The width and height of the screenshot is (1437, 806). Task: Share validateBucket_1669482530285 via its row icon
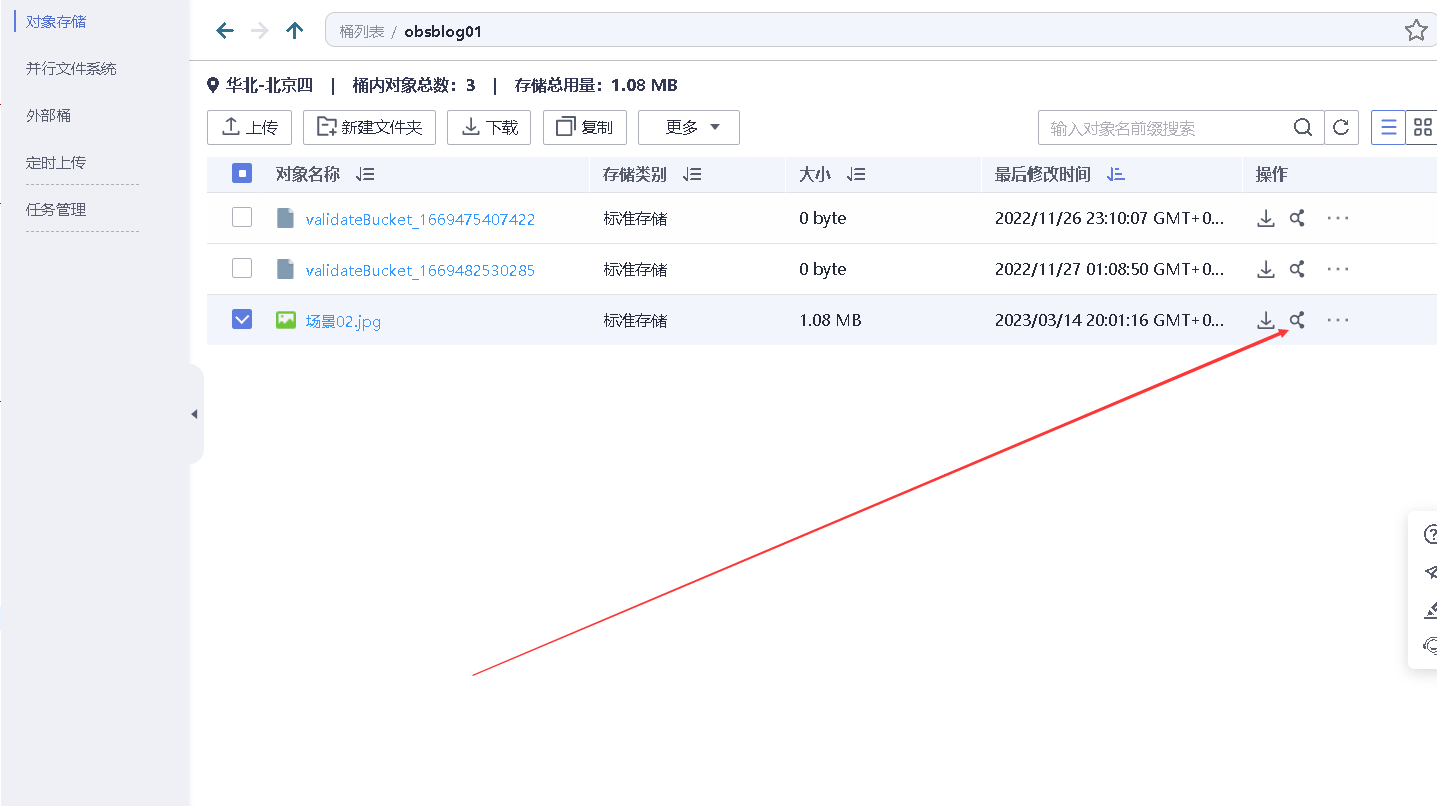[x=1297, y=269]
